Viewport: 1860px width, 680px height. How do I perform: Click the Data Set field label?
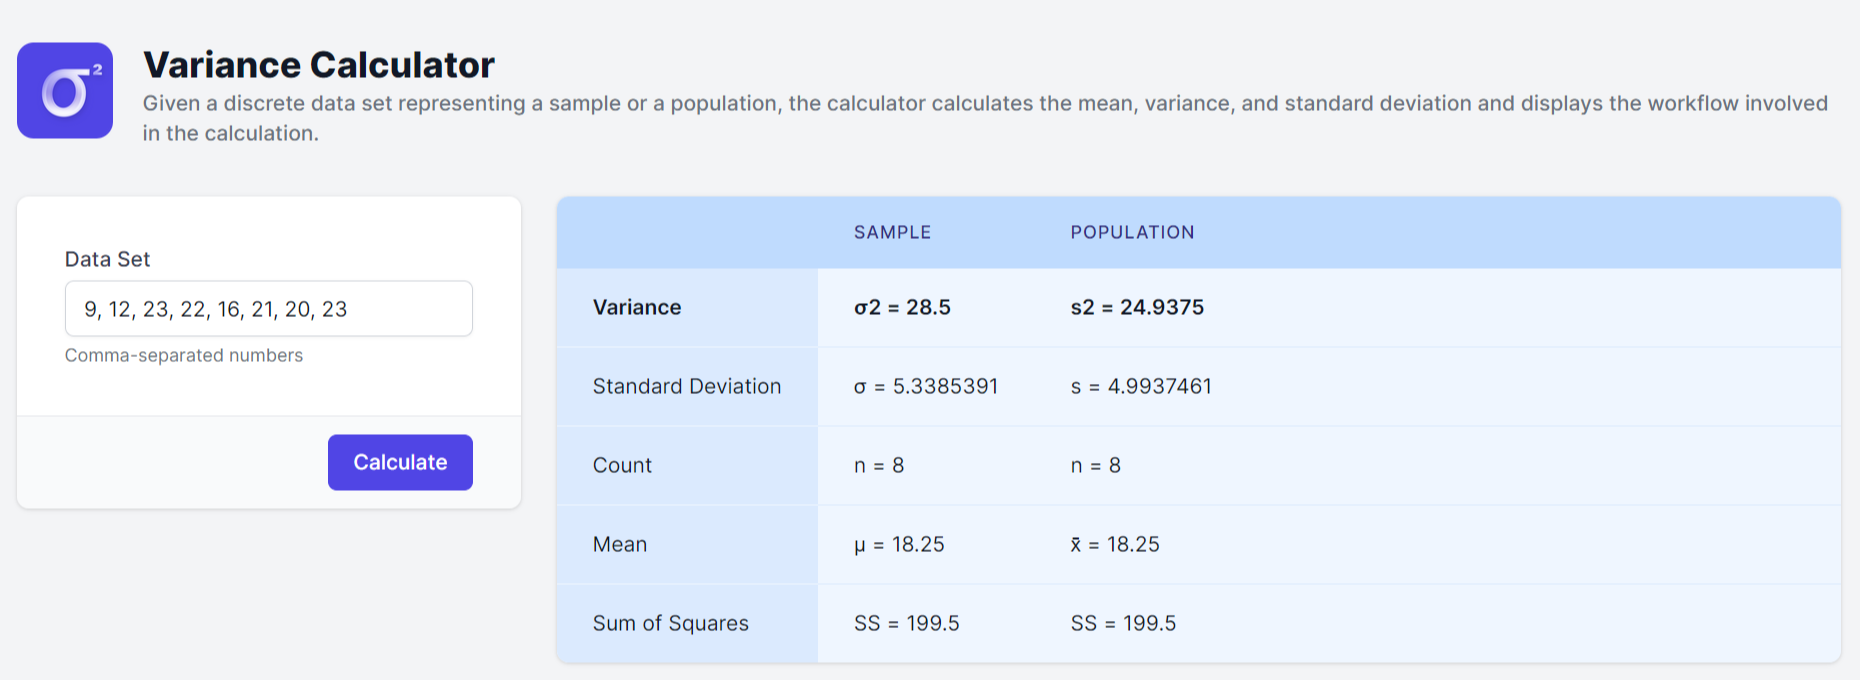pos(107,259)
